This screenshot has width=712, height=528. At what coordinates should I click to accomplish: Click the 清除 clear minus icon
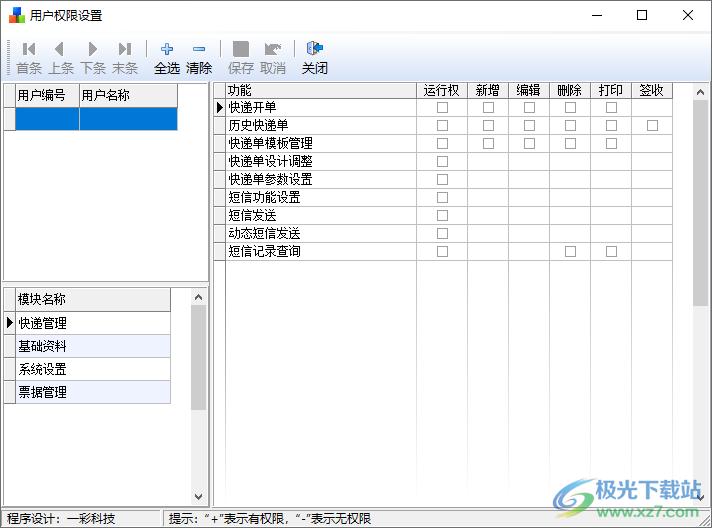(x=199, y=49)
